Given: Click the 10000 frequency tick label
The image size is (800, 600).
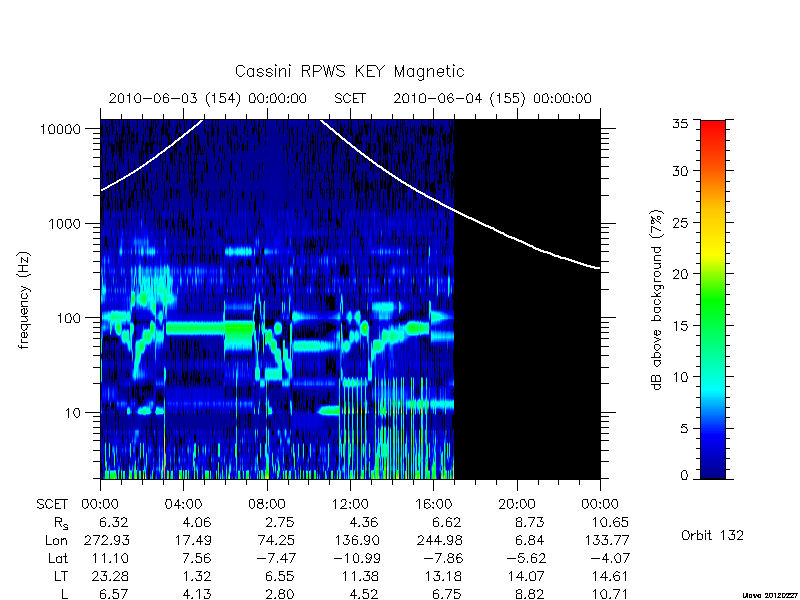Looking at the screenshot, I should [60, 130].
